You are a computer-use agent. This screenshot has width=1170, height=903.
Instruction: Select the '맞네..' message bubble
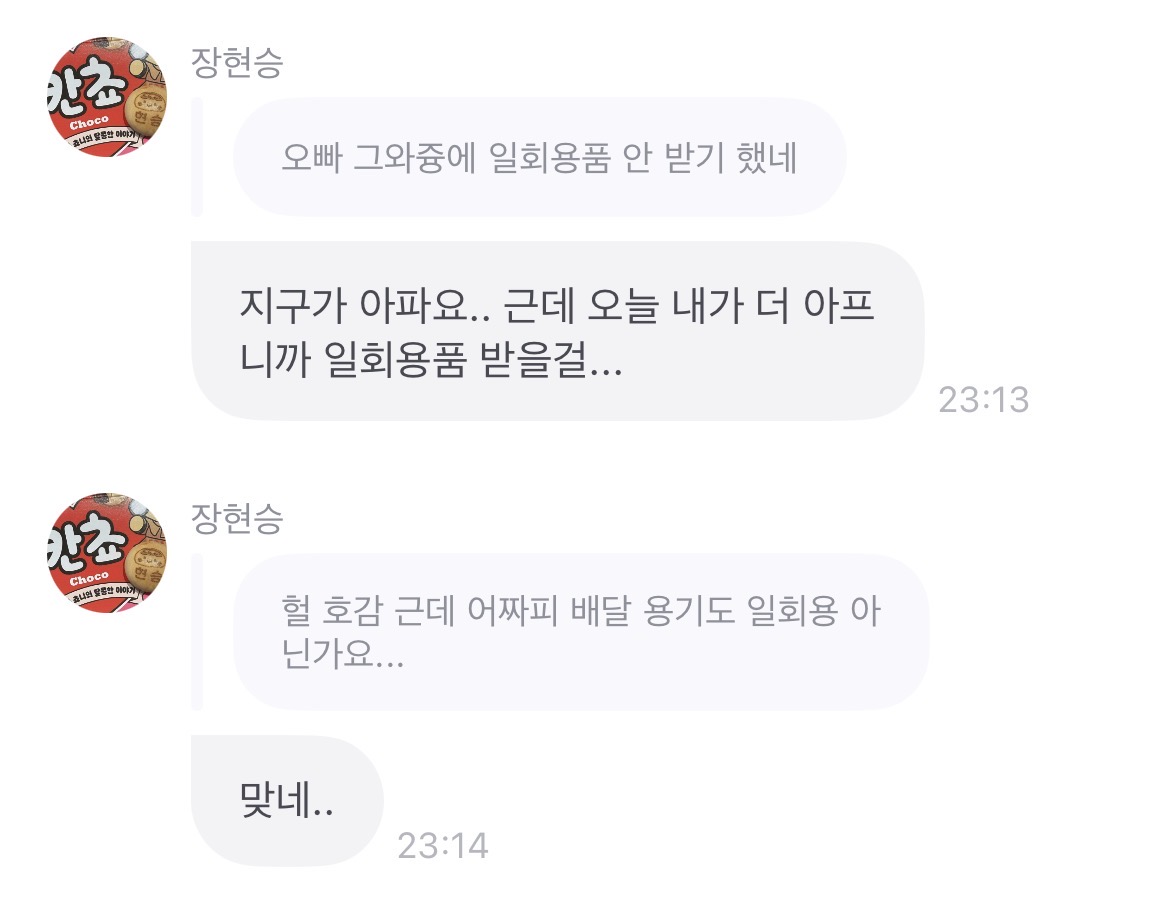pyautogui.click(x=286, y=800)
